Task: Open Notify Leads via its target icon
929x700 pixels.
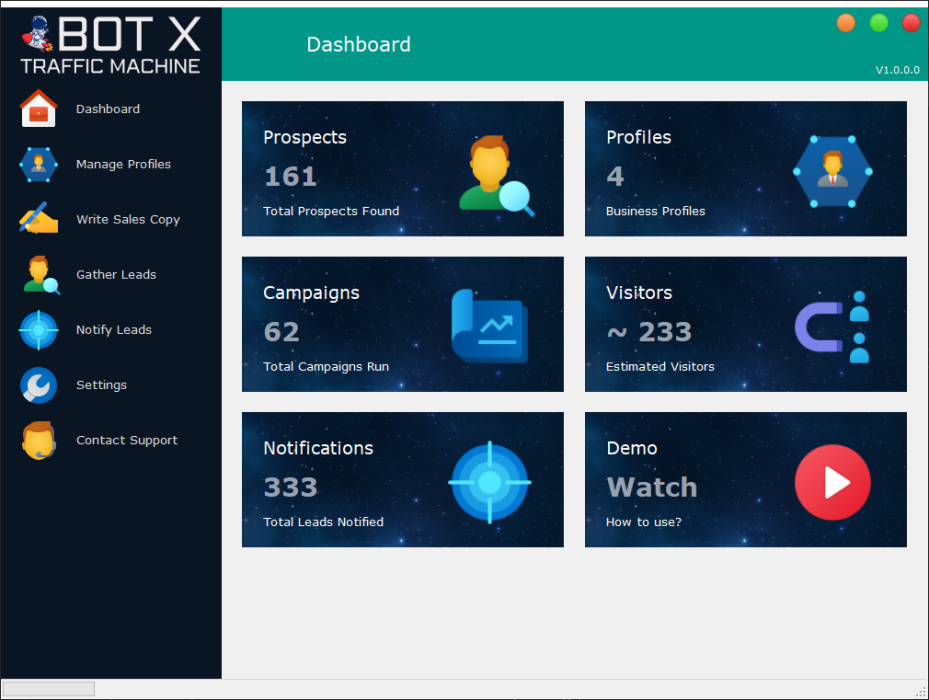Action: coord(38,330)
